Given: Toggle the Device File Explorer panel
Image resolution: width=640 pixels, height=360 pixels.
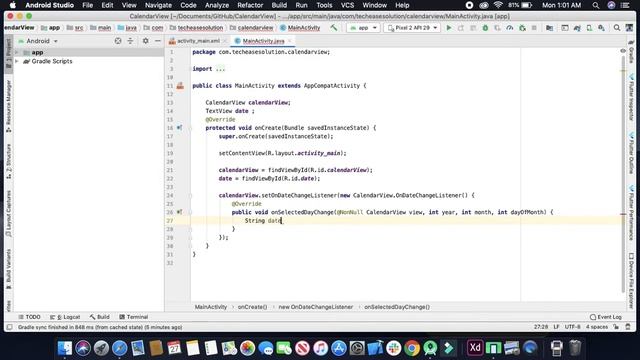Looking at the screenshot, I should tap(631, 281).
